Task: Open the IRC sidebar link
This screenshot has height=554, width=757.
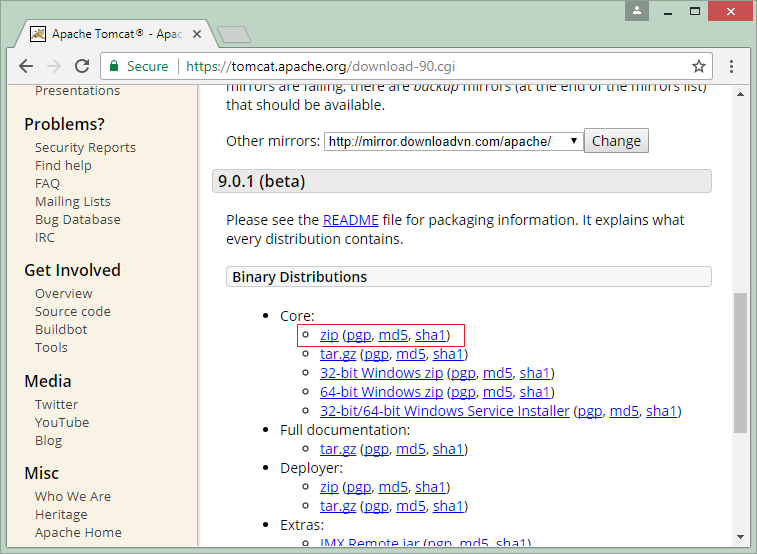Action: [44, 237]
